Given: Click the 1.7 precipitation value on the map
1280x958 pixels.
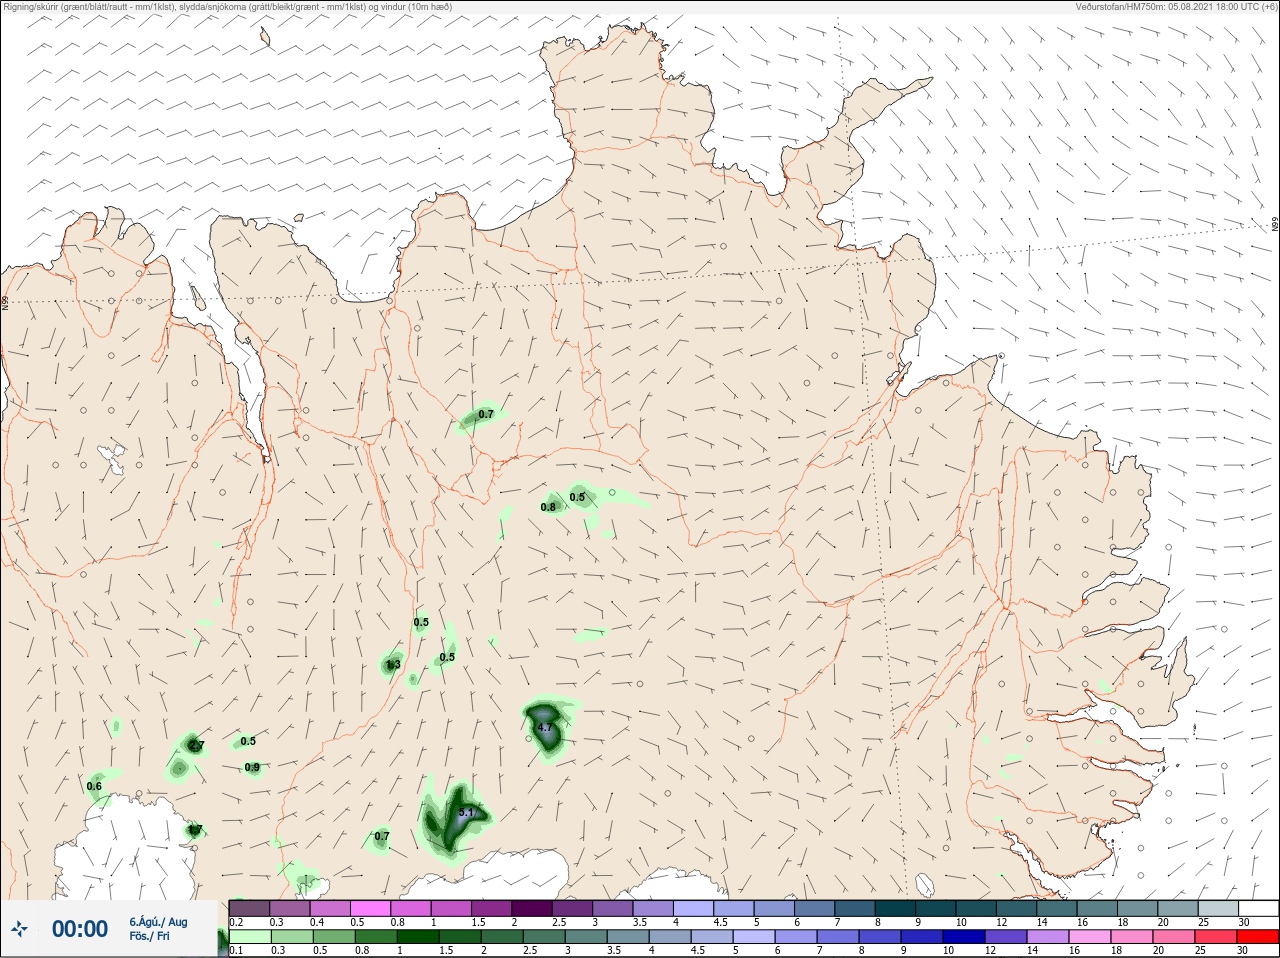Looking at the screenshot, I should (x=195, y=829).
